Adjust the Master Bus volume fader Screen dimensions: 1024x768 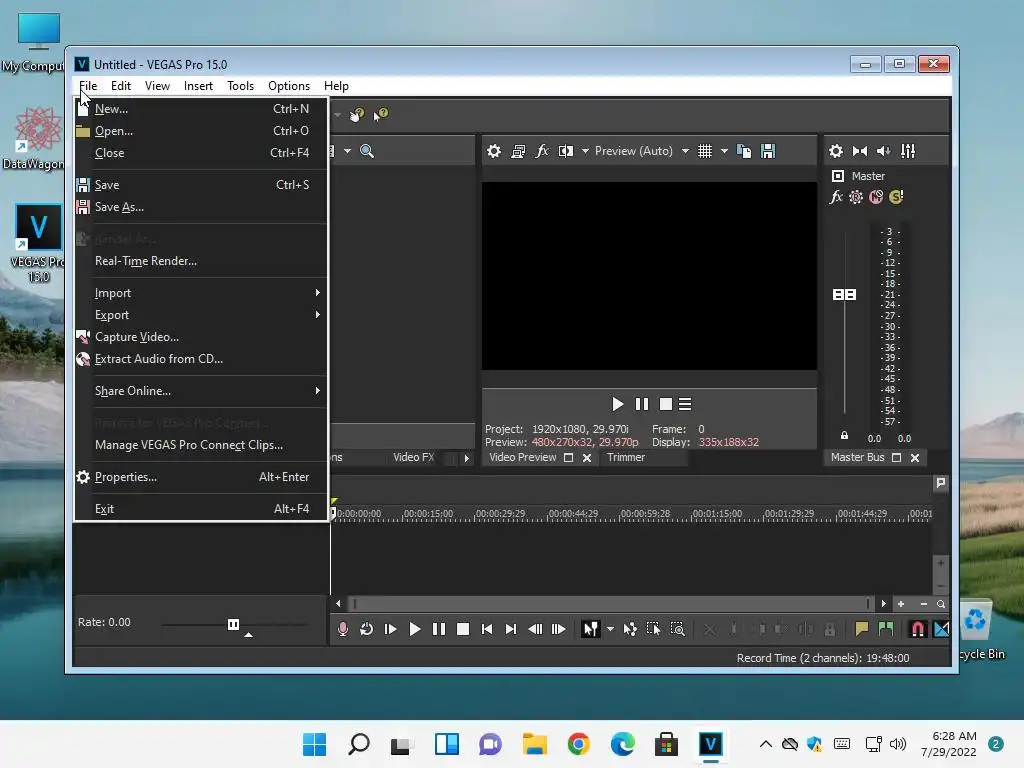844,295
